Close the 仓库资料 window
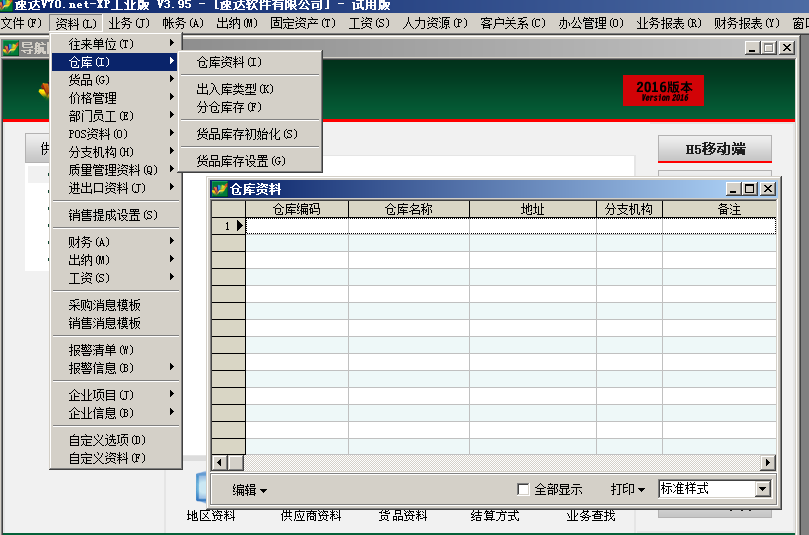Image resolution: width=809 pixels, height=535 pixels. click(768, 189)
